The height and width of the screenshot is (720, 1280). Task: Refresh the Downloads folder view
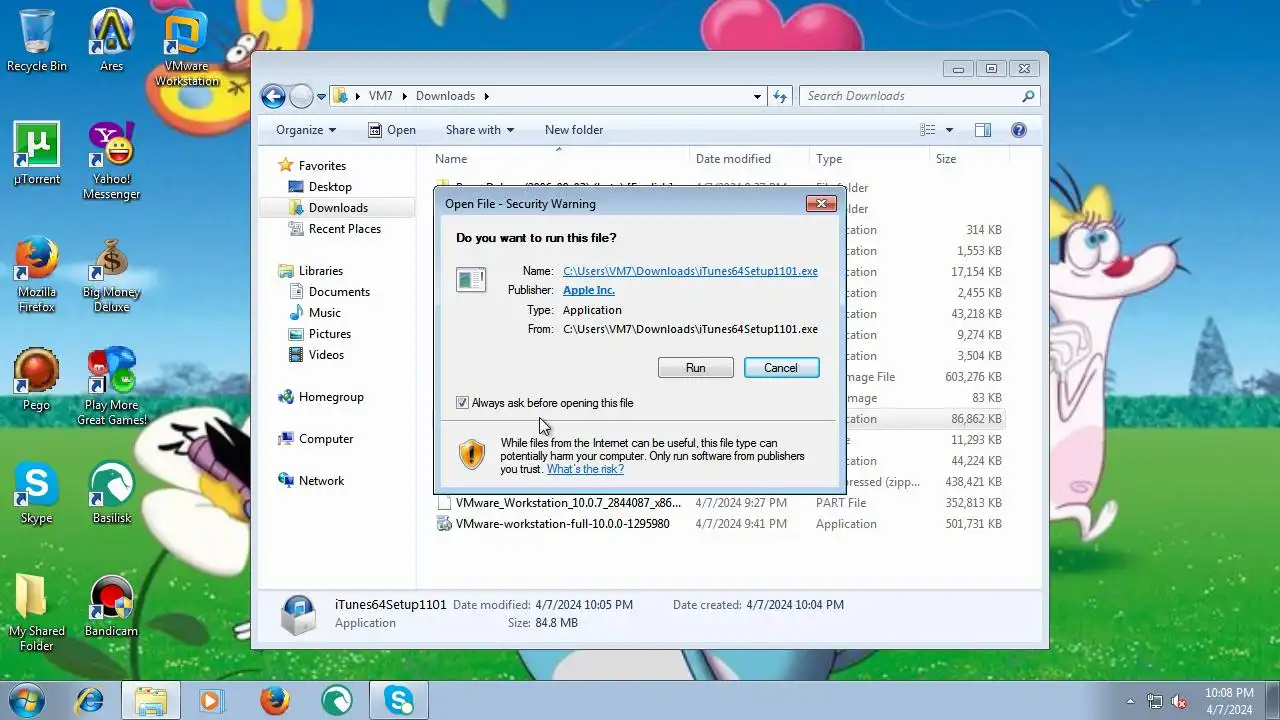point(781,96)
